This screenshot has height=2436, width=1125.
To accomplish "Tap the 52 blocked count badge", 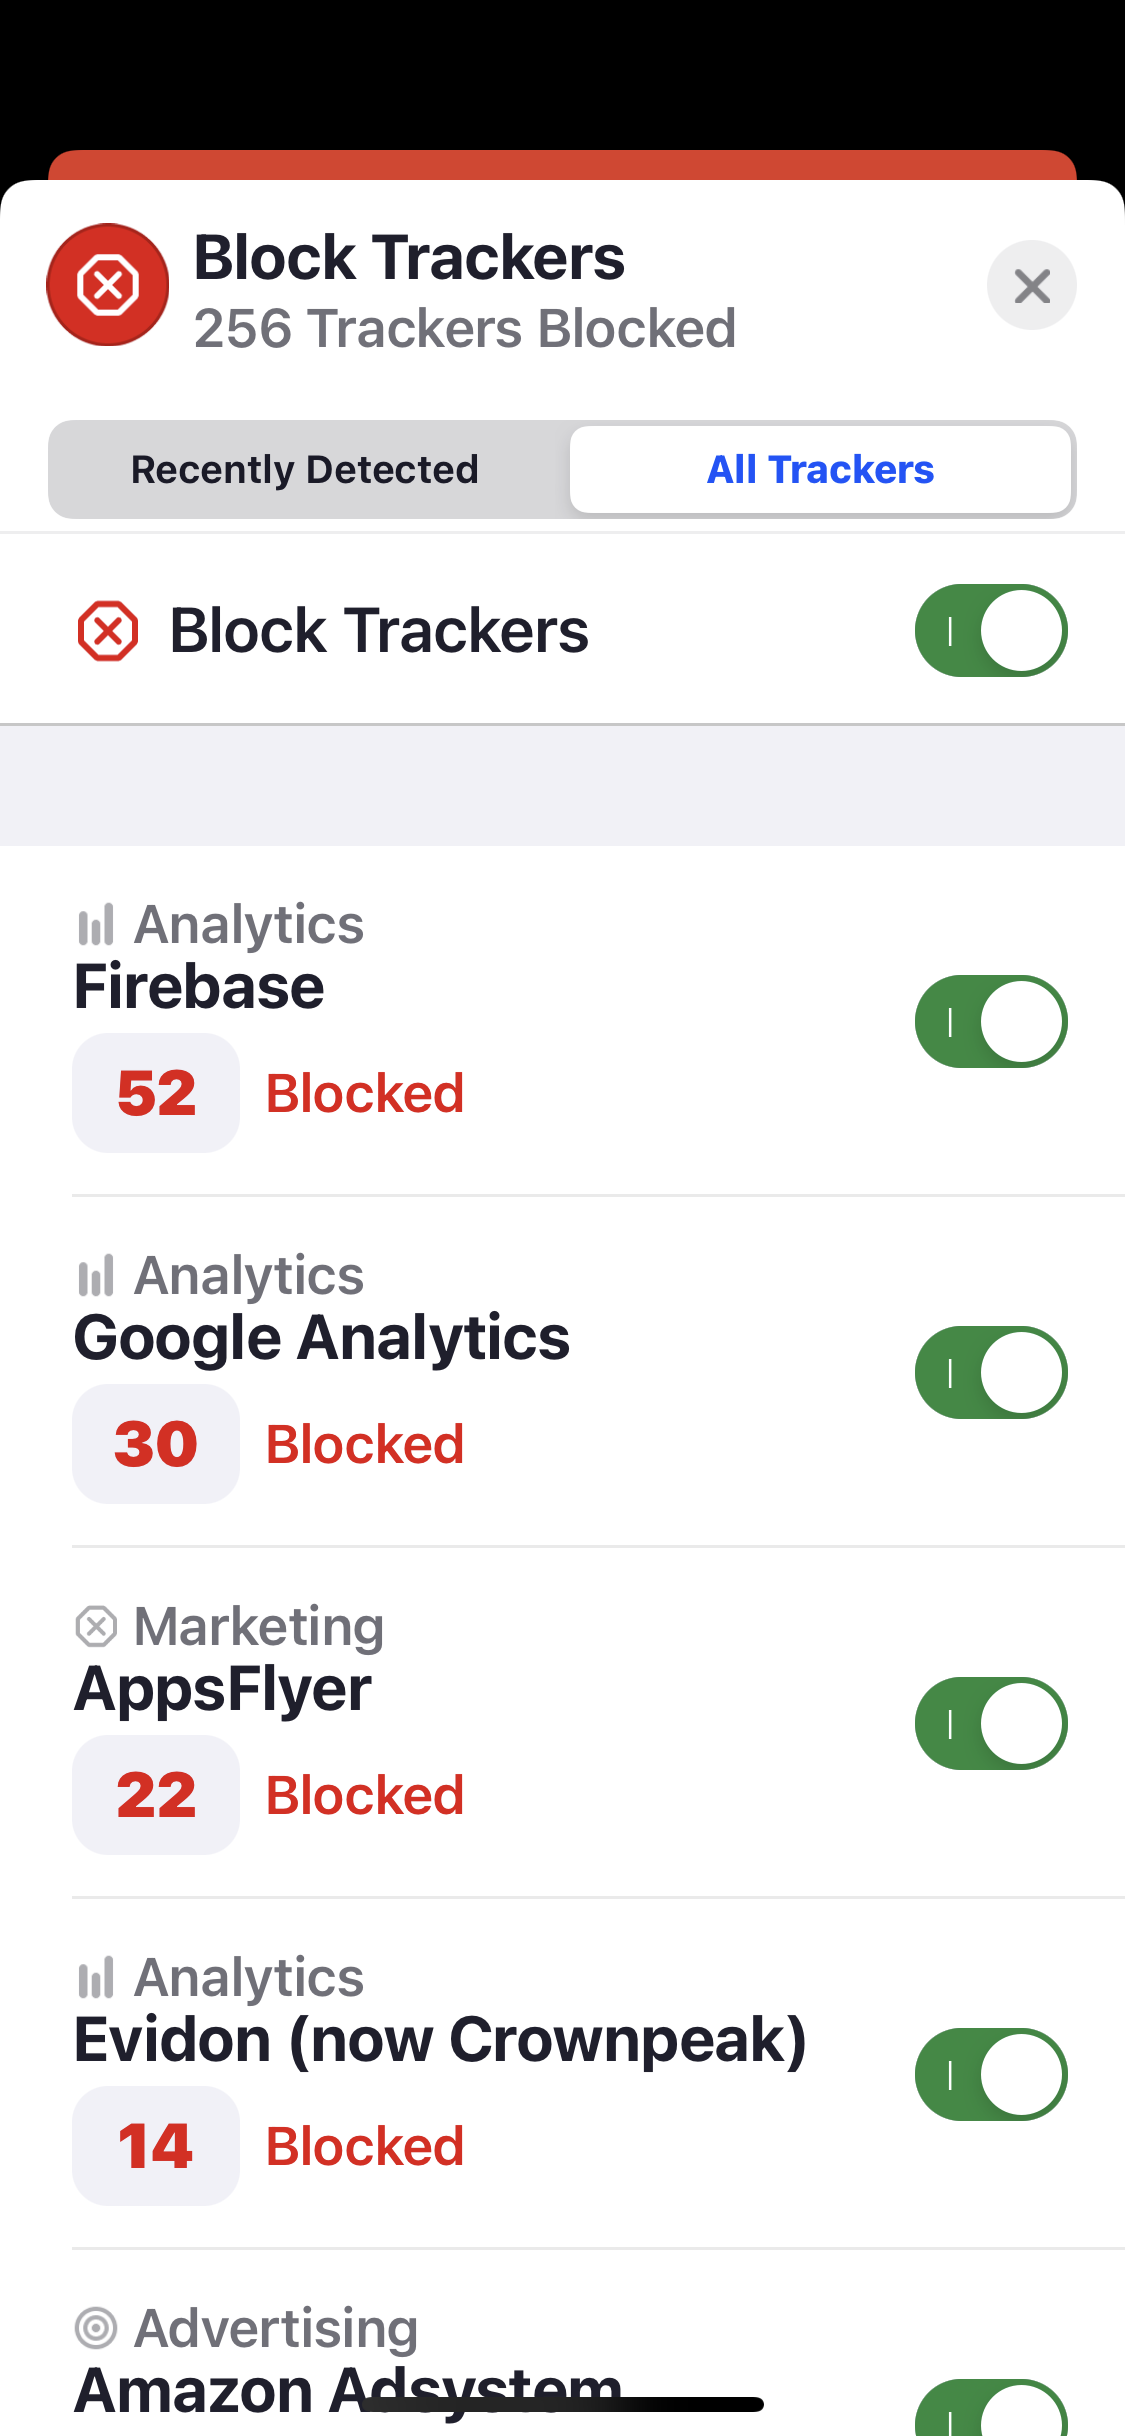I will coord(156,1093).
